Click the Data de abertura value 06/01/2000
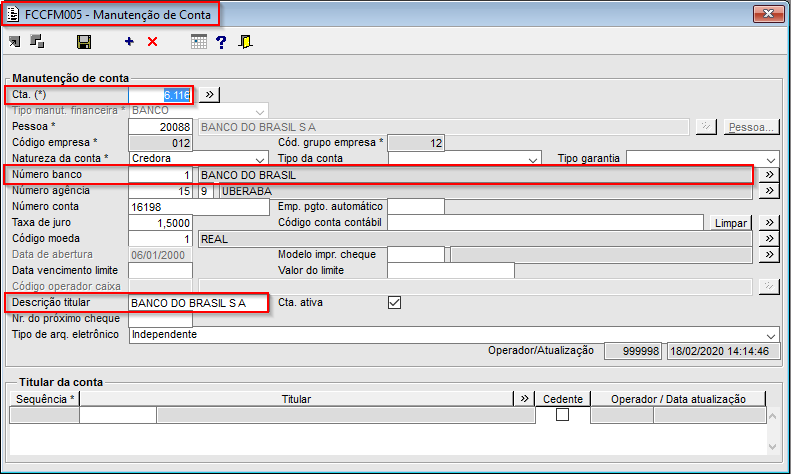Viewport: 791px width, 474px height. tap(160, 255)
